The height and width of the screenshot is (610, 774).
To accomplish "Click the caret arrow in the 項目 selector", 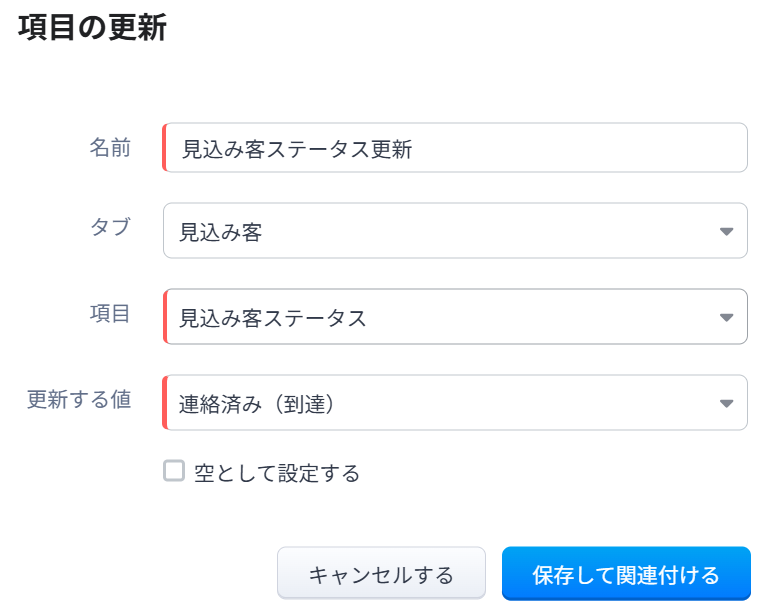I will pyautogui.click(x=727, y=318).
